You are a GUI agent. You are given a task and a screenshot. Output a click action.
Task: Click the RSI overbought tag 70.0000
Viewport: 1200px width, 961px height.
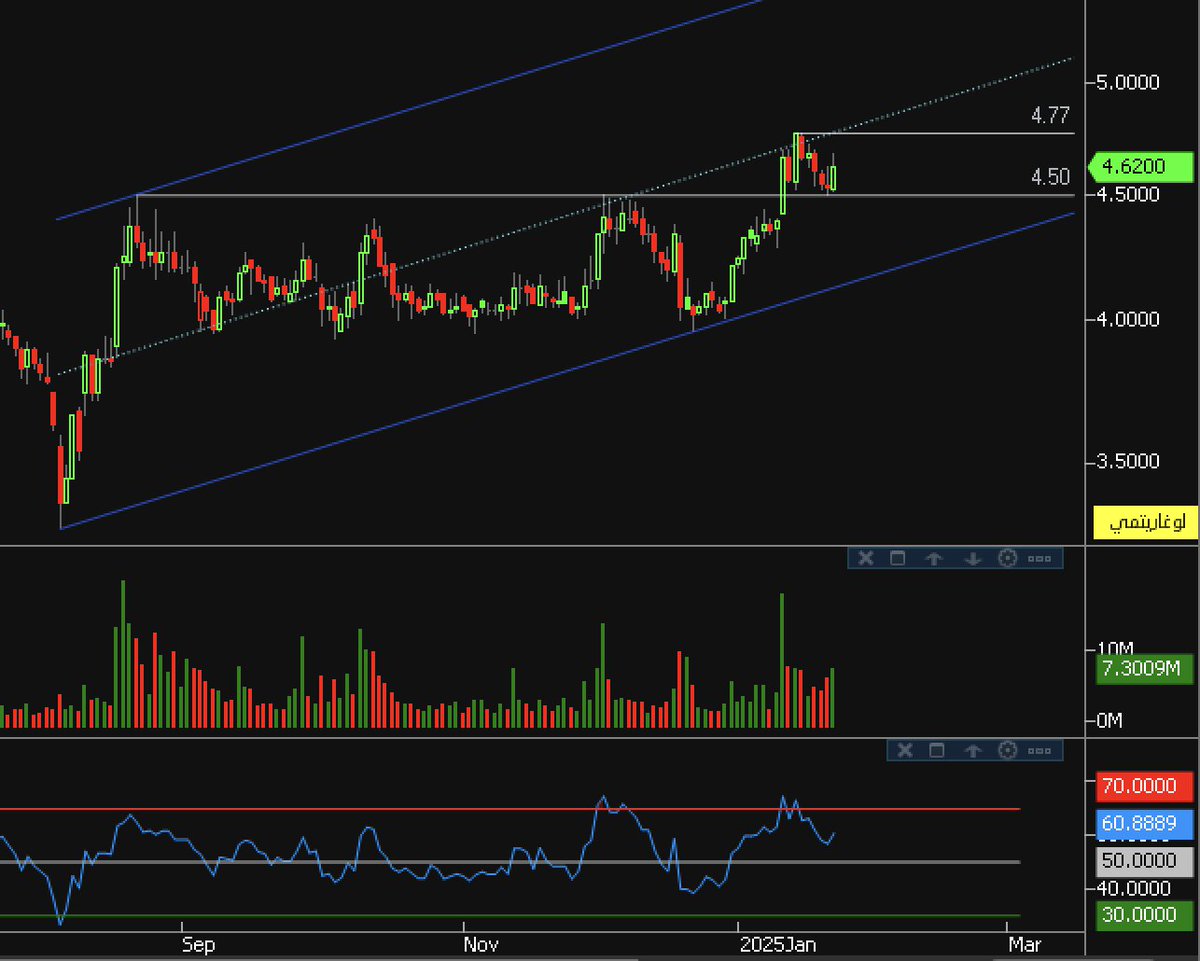pos(1145,786)
